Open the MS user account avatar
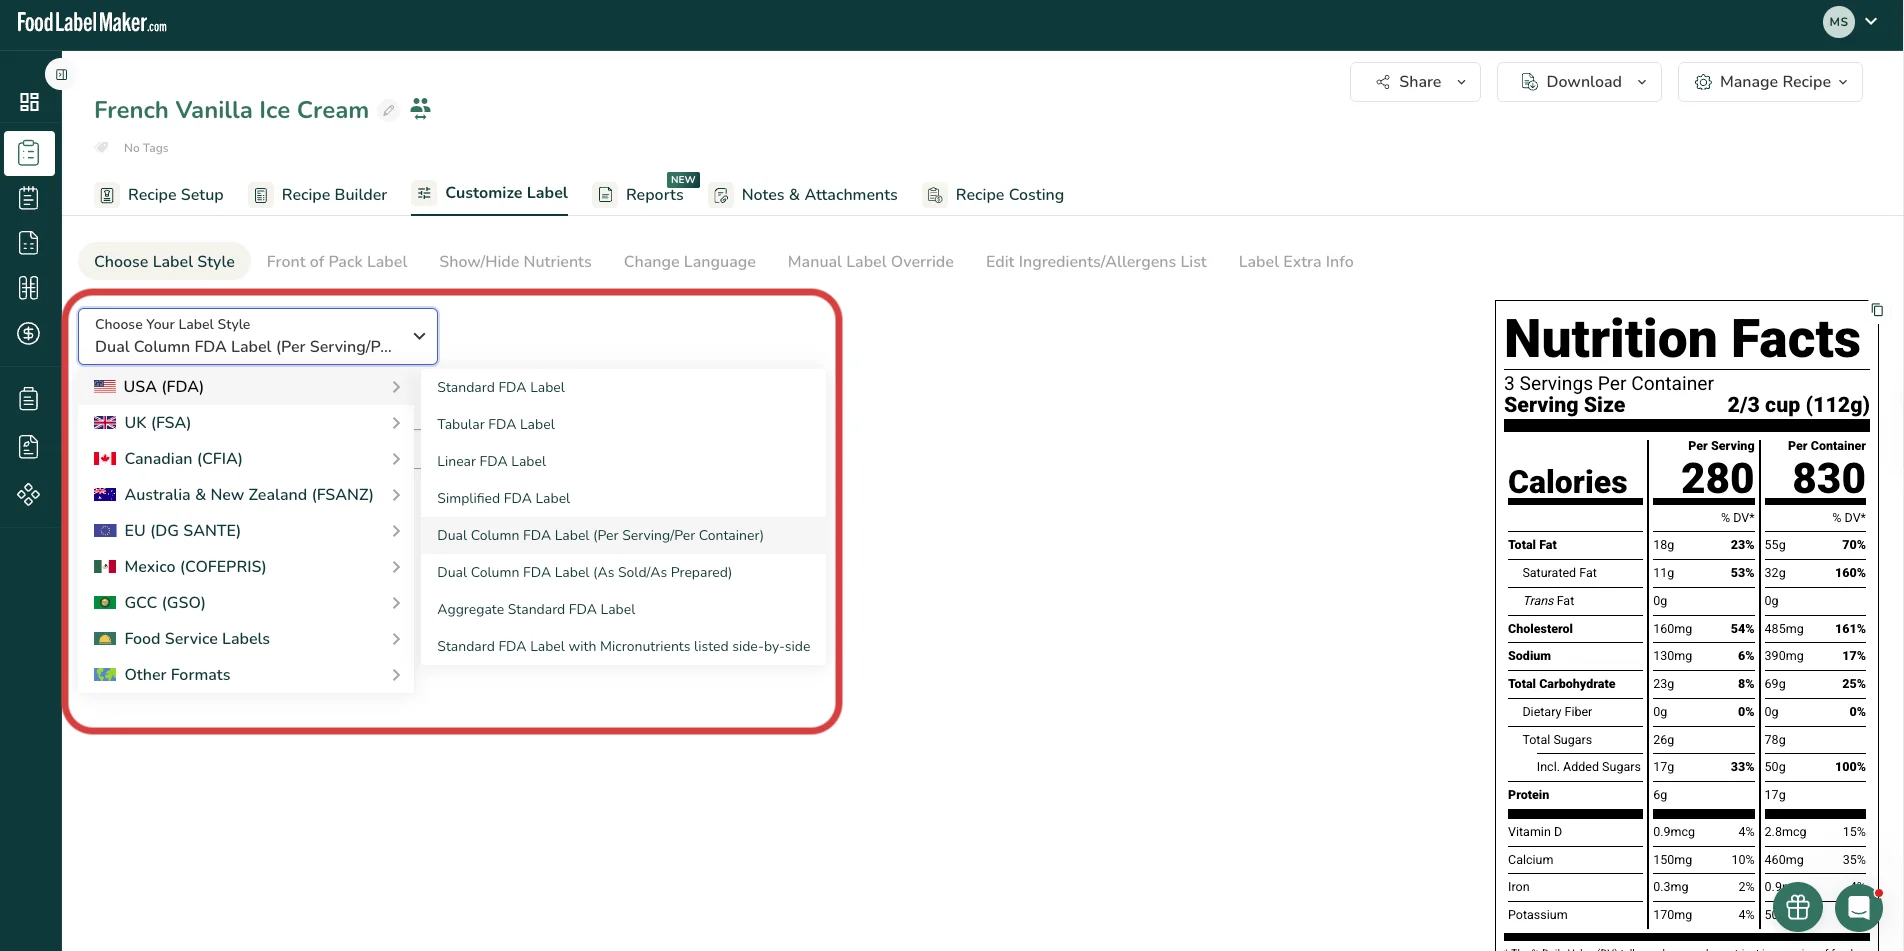The width and height of the screenshot is (1904, 951). [1839, 22]
